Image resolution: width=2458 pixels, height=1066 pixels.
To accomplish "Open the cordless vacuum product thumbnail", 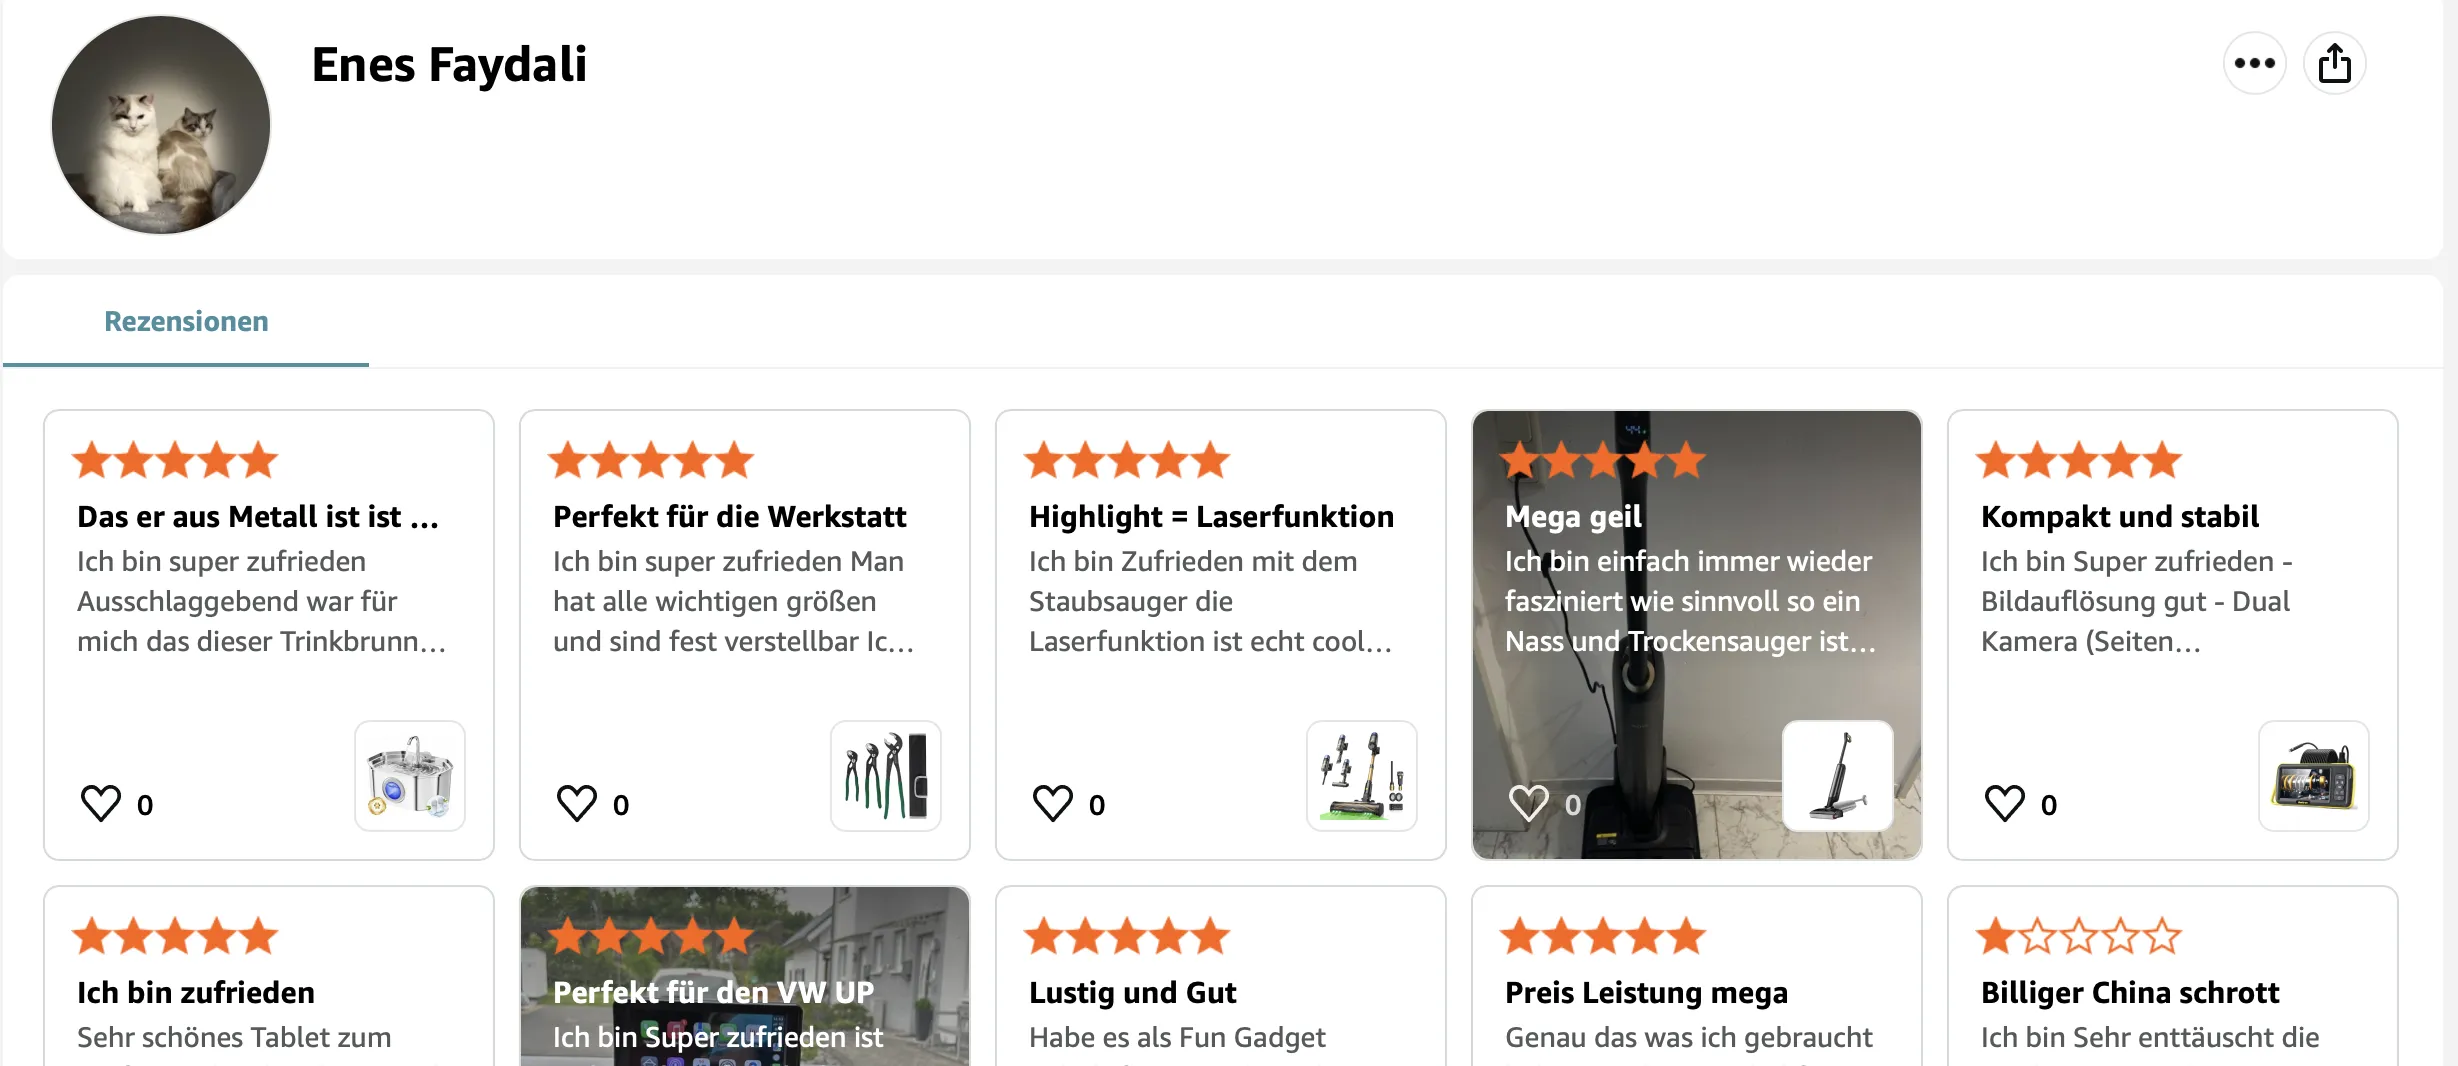I will point(1362,776).
